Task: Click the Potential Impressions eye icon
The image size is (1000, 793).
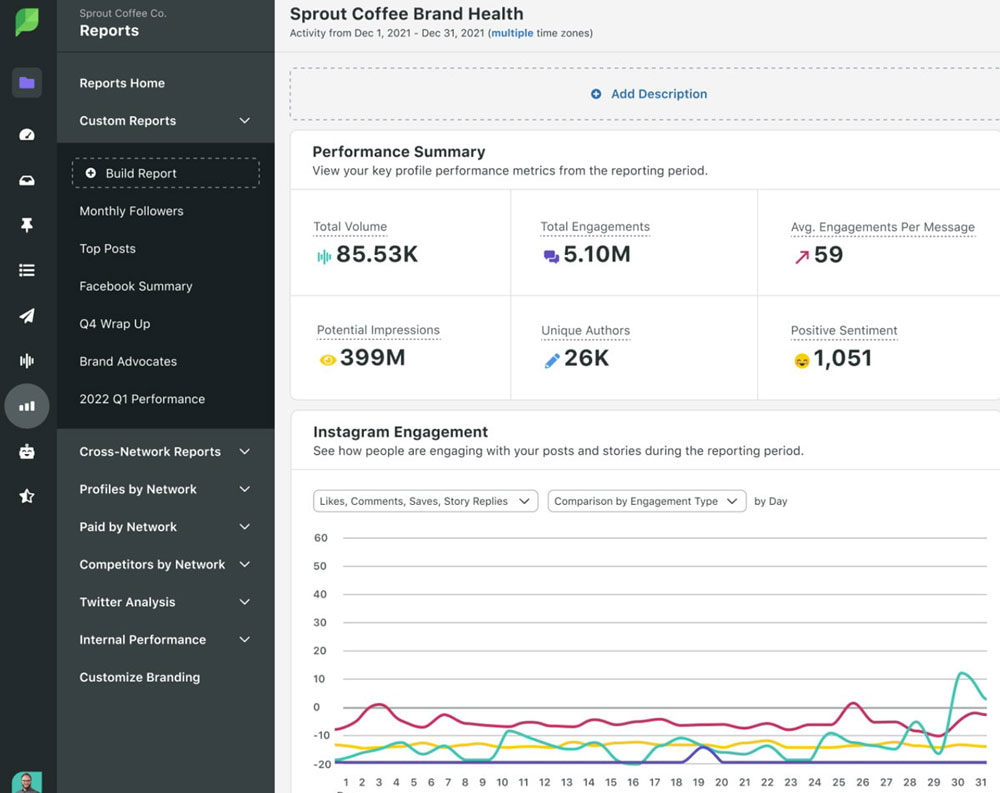Action: click(x=328, y=360)
